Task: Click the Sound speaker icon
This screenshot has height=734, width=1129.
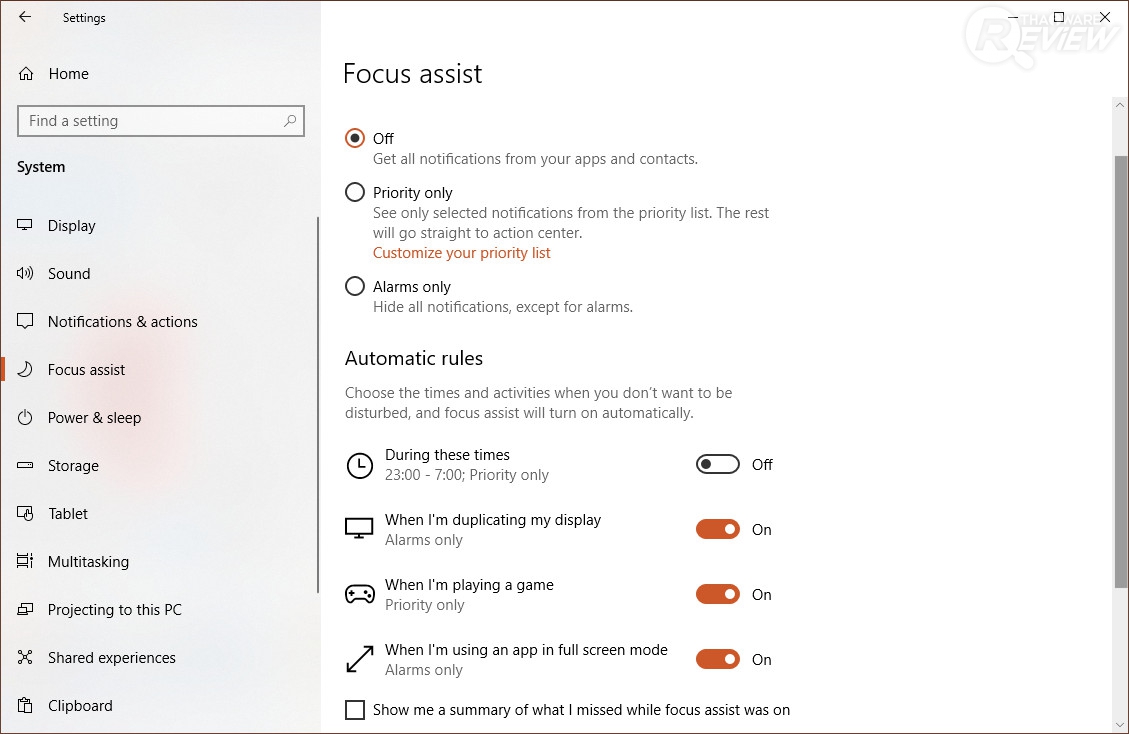Action: pos(26,274)
